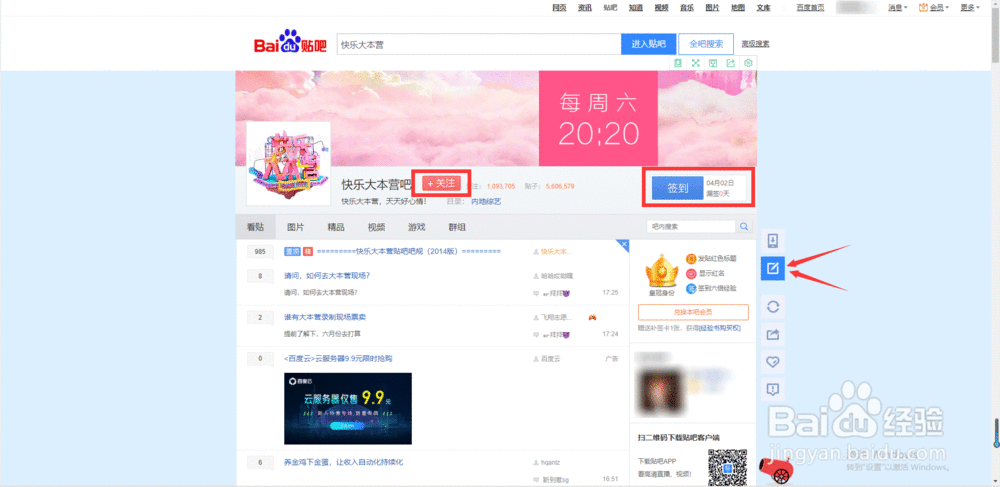This screenshot has height=487, width=1000.
Task: Switch to the 看贴 tab
Action: coord(255,227)
